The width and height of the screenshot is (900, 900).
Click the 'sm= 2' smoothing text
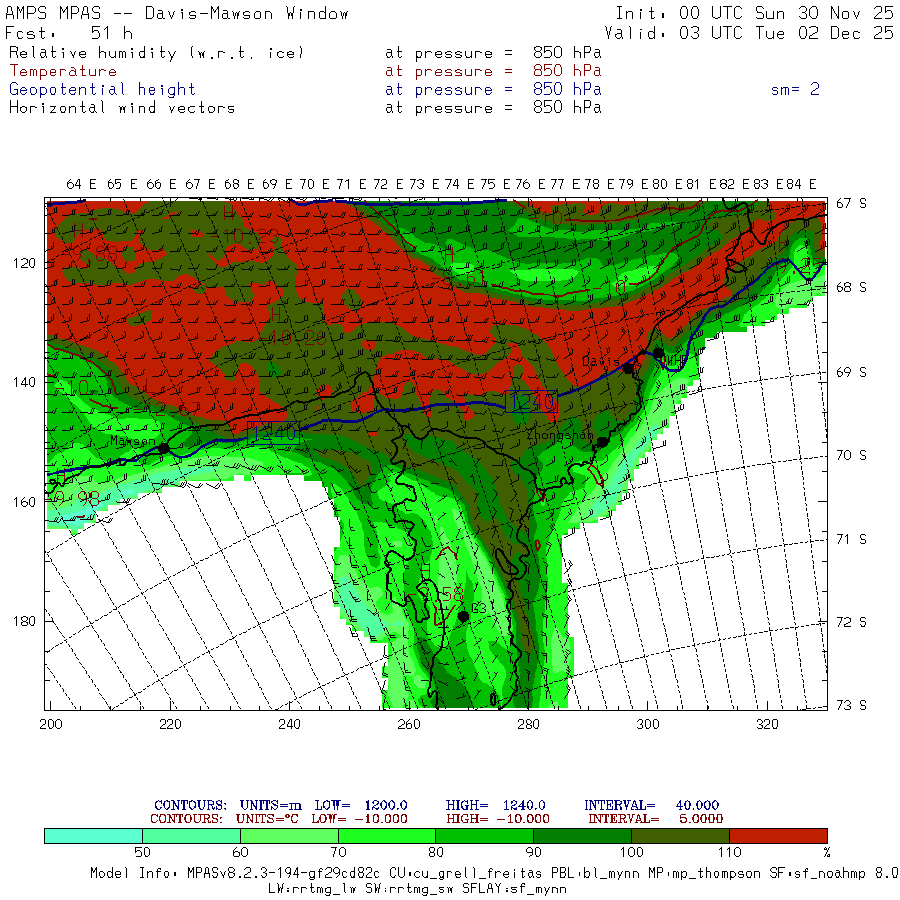(x=795, y=89)
